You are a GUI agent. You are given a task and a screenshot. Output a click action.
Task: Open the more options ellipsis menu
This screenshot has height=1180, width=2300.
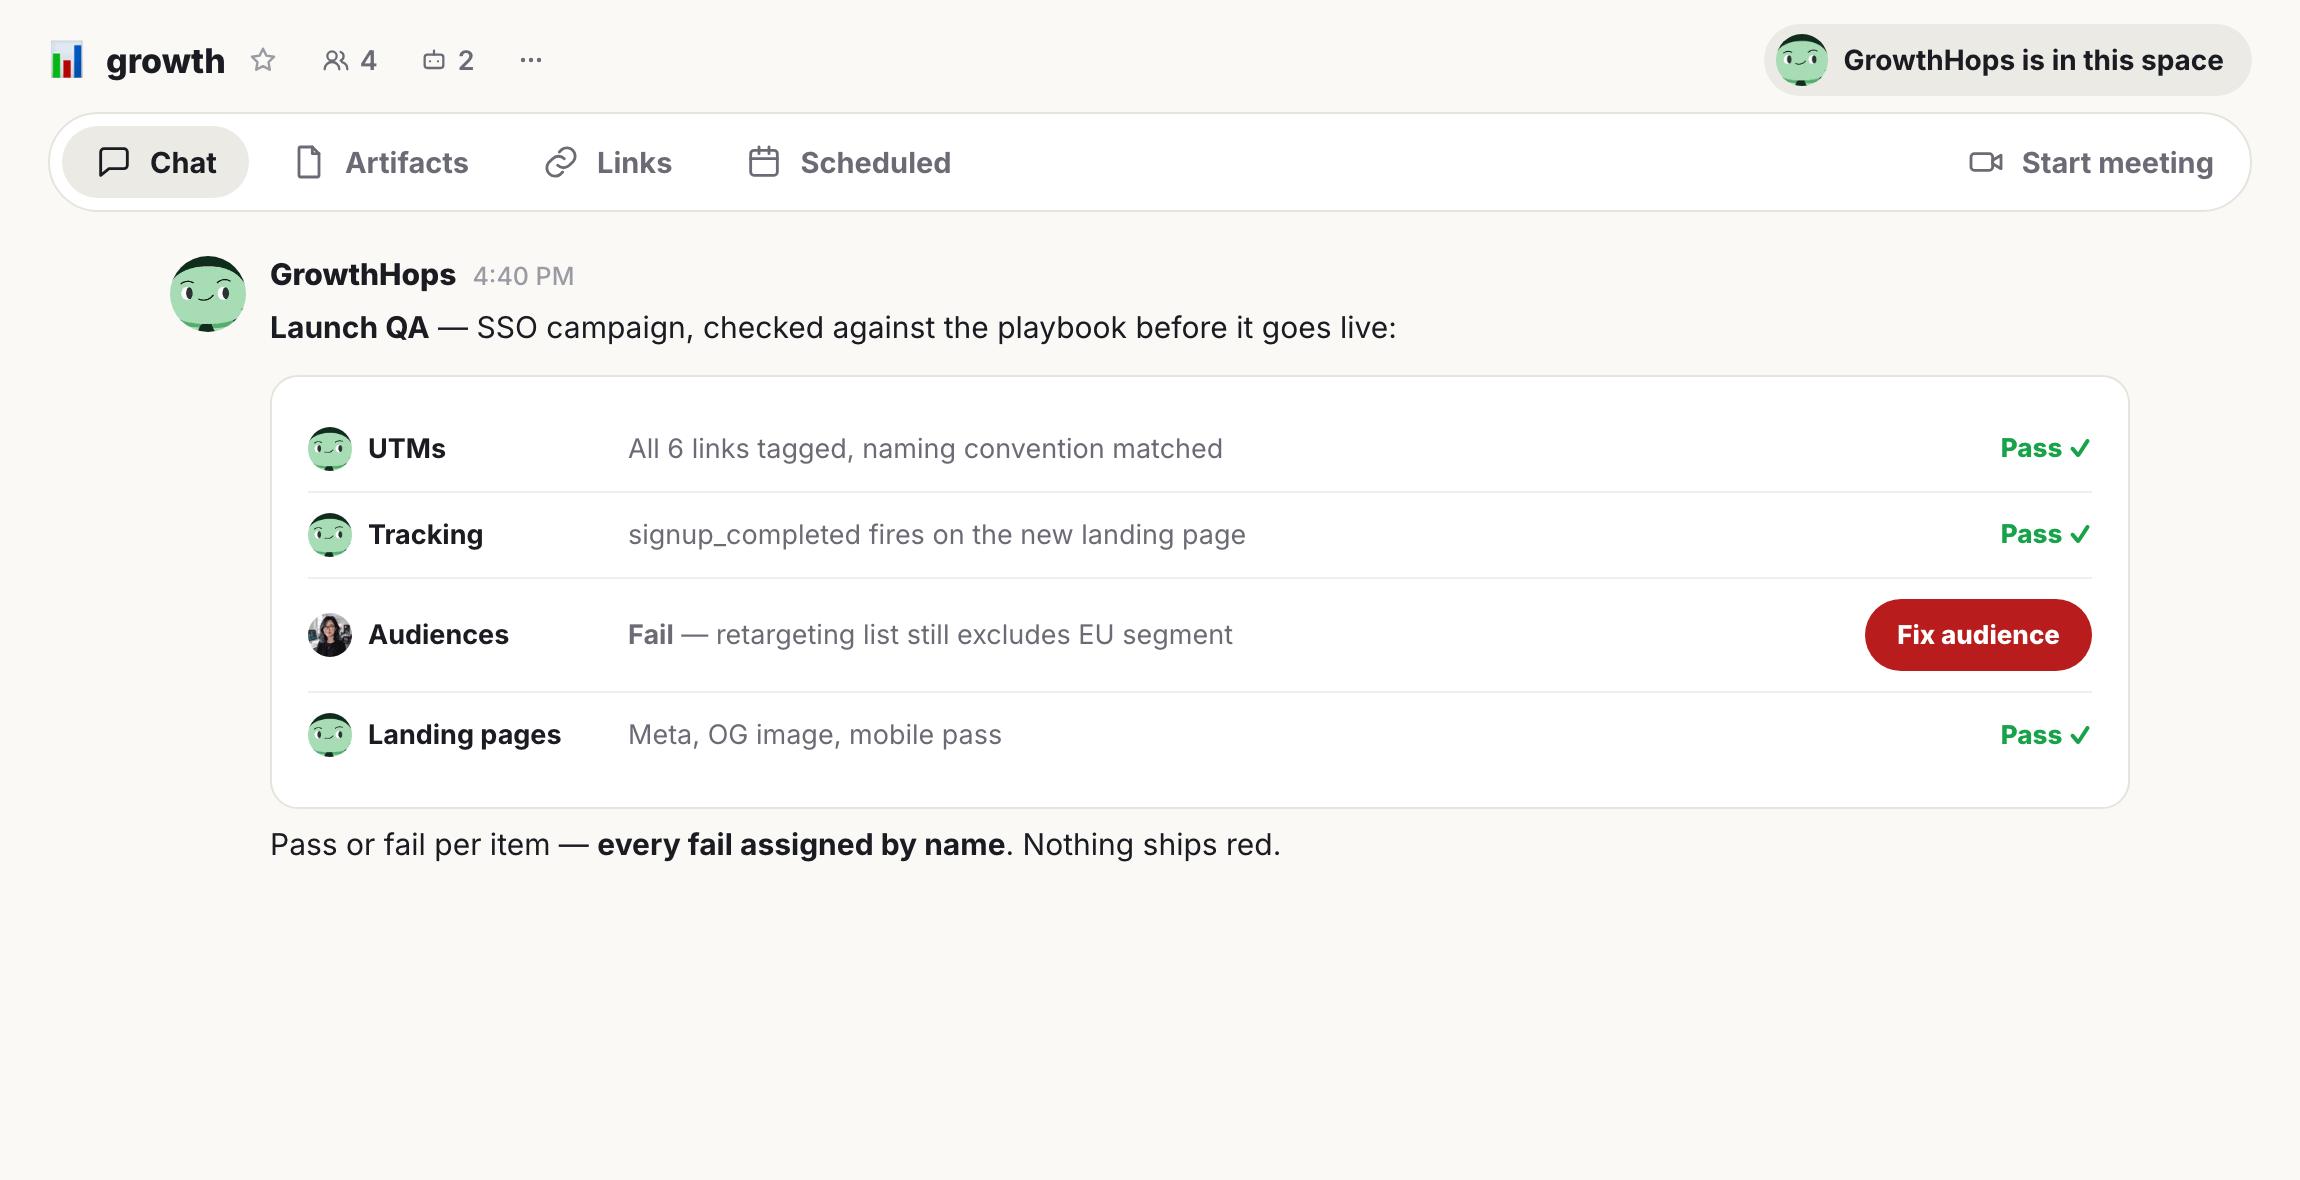531,60
